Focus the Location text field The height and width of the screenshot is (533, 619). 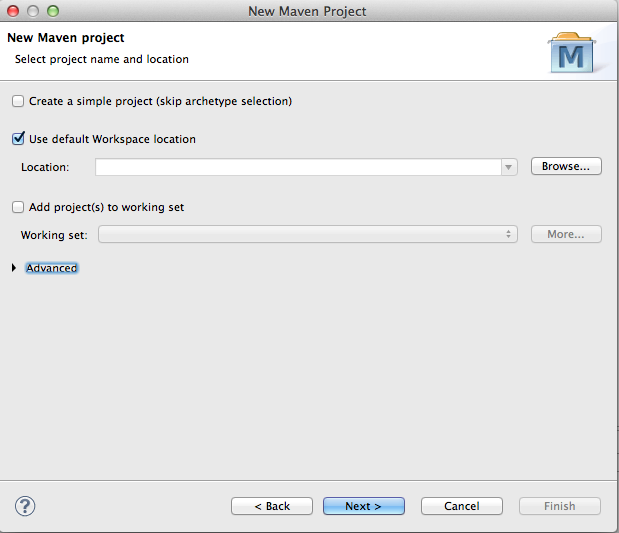tap(298, 167)
